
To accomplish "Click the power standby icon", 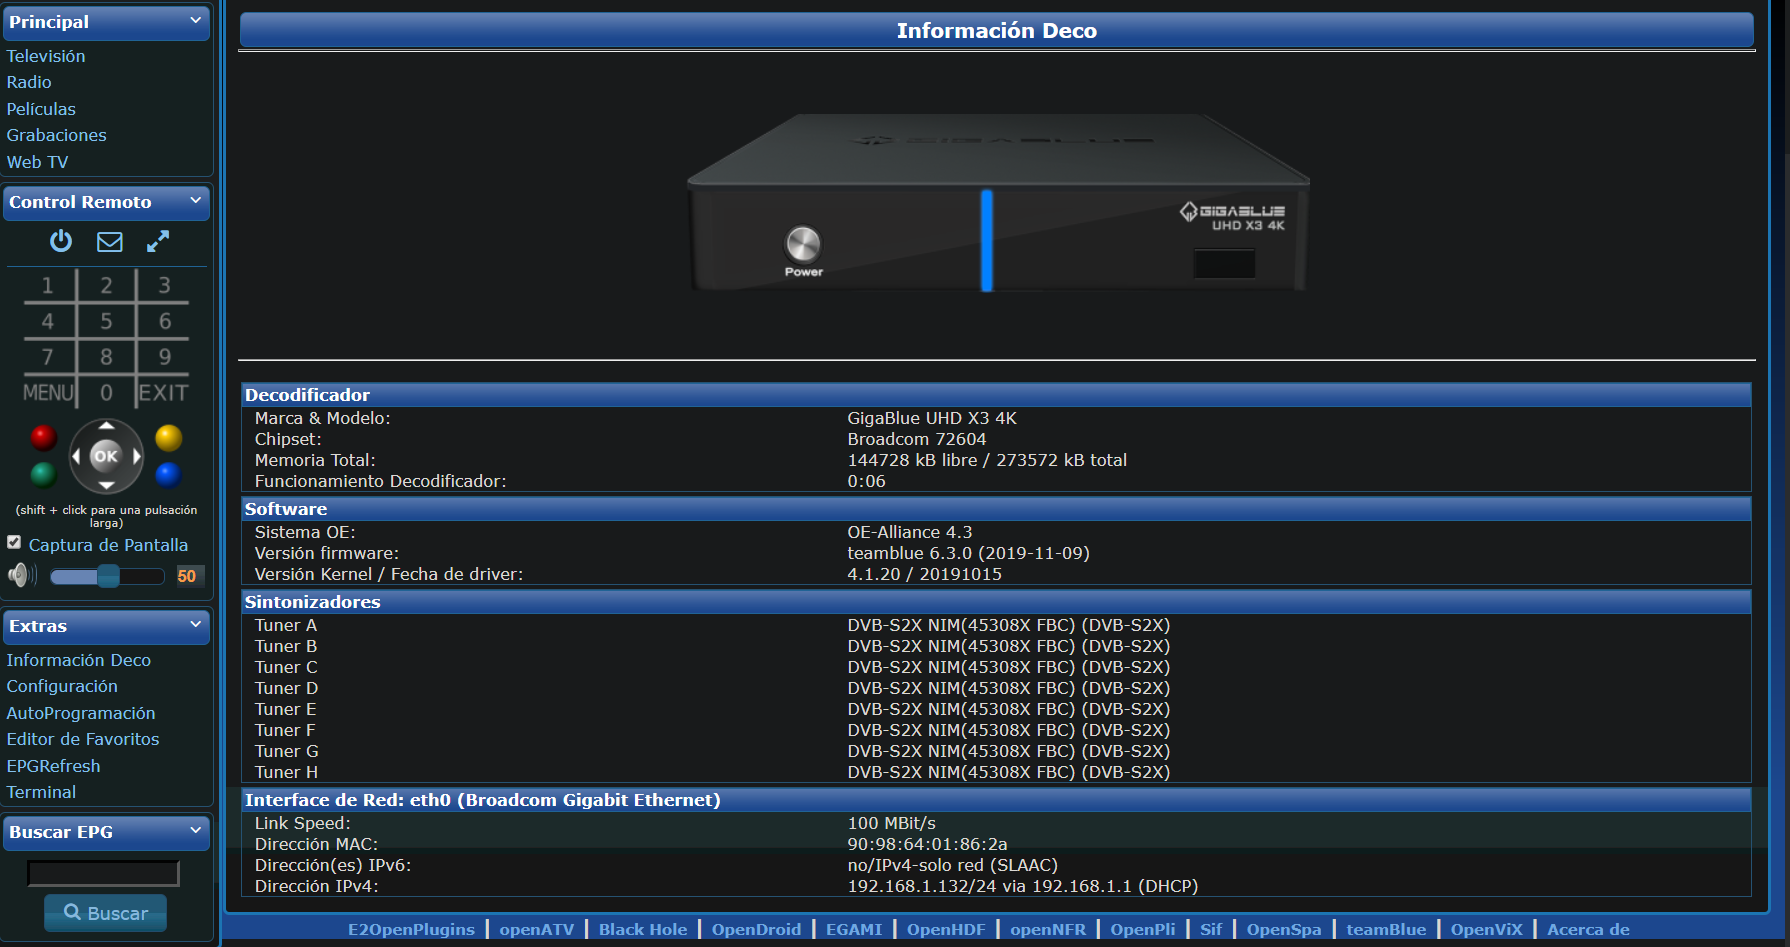I will tap(61, 241).
